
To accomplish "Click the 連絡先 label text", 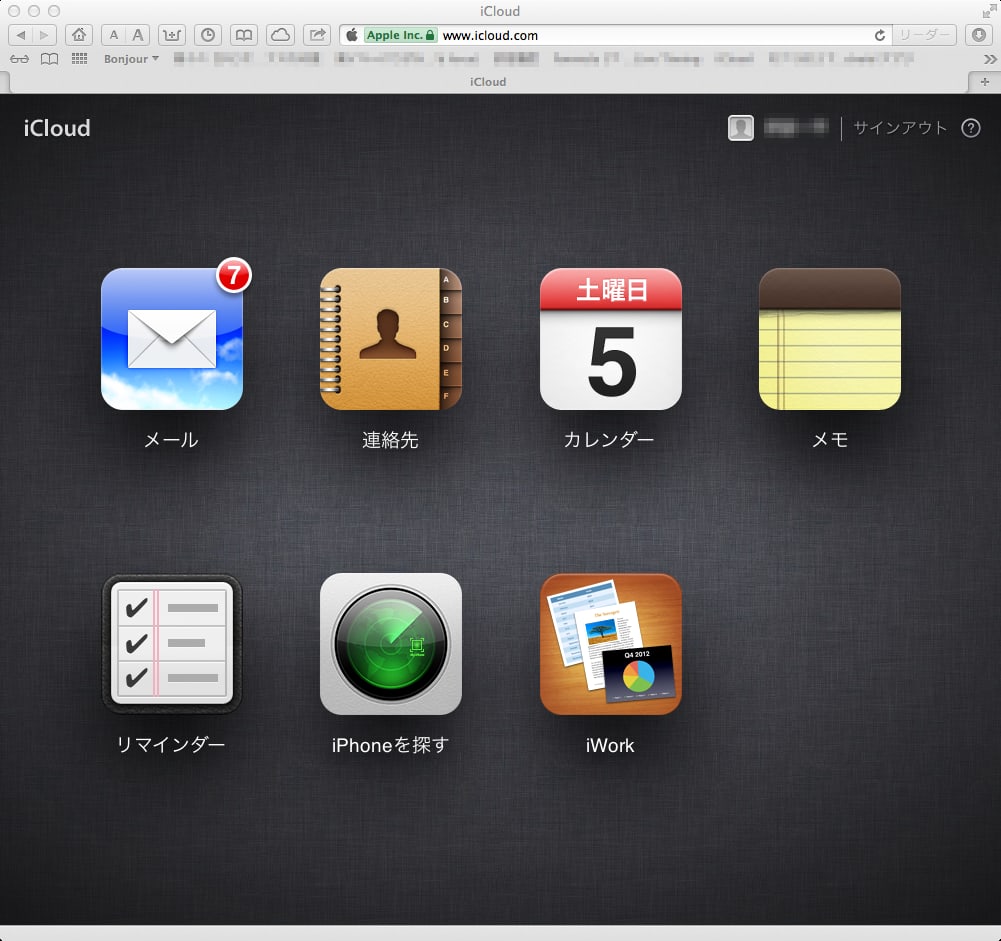I will click(x=390, y=440).
